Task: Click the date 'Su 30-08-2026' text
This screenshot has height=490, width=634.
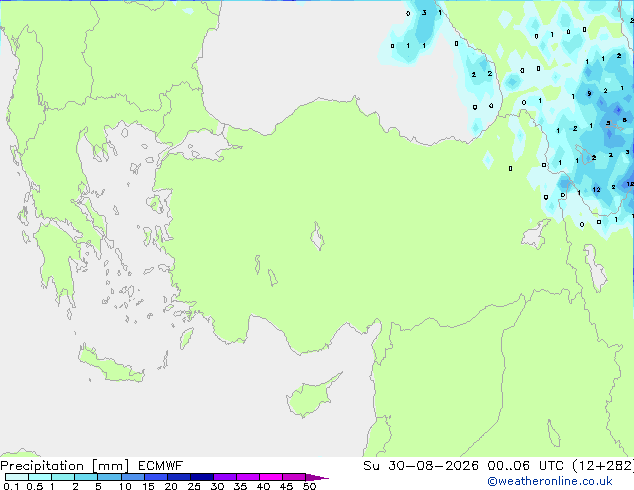Action: coord(421,466)
